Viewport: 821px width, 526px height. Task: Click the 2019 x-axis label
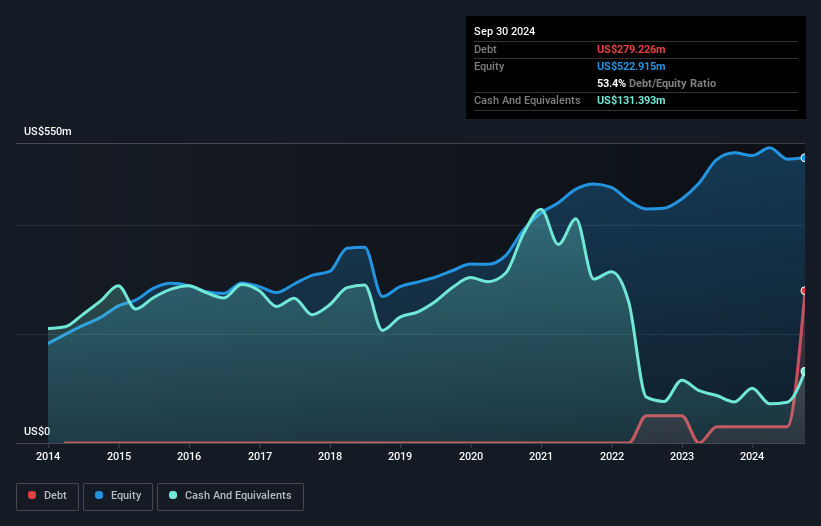(x=400, y=456)
